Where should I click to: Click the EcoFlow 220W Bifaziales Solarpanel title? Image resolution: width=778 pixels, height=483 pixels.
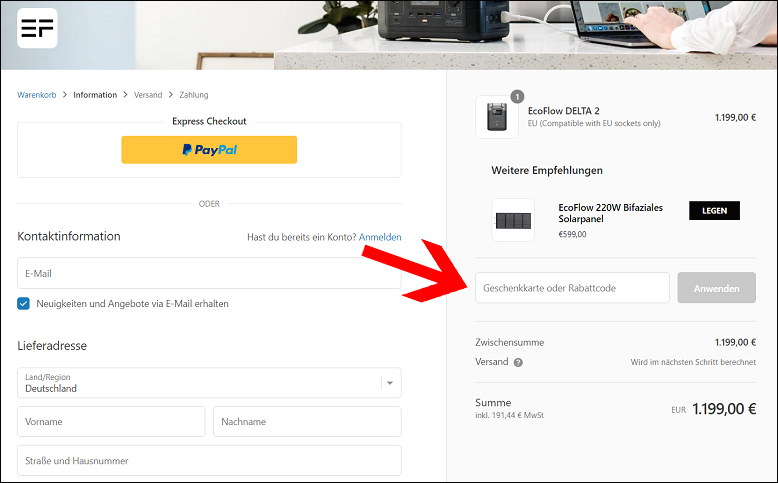tap(610, 213)
